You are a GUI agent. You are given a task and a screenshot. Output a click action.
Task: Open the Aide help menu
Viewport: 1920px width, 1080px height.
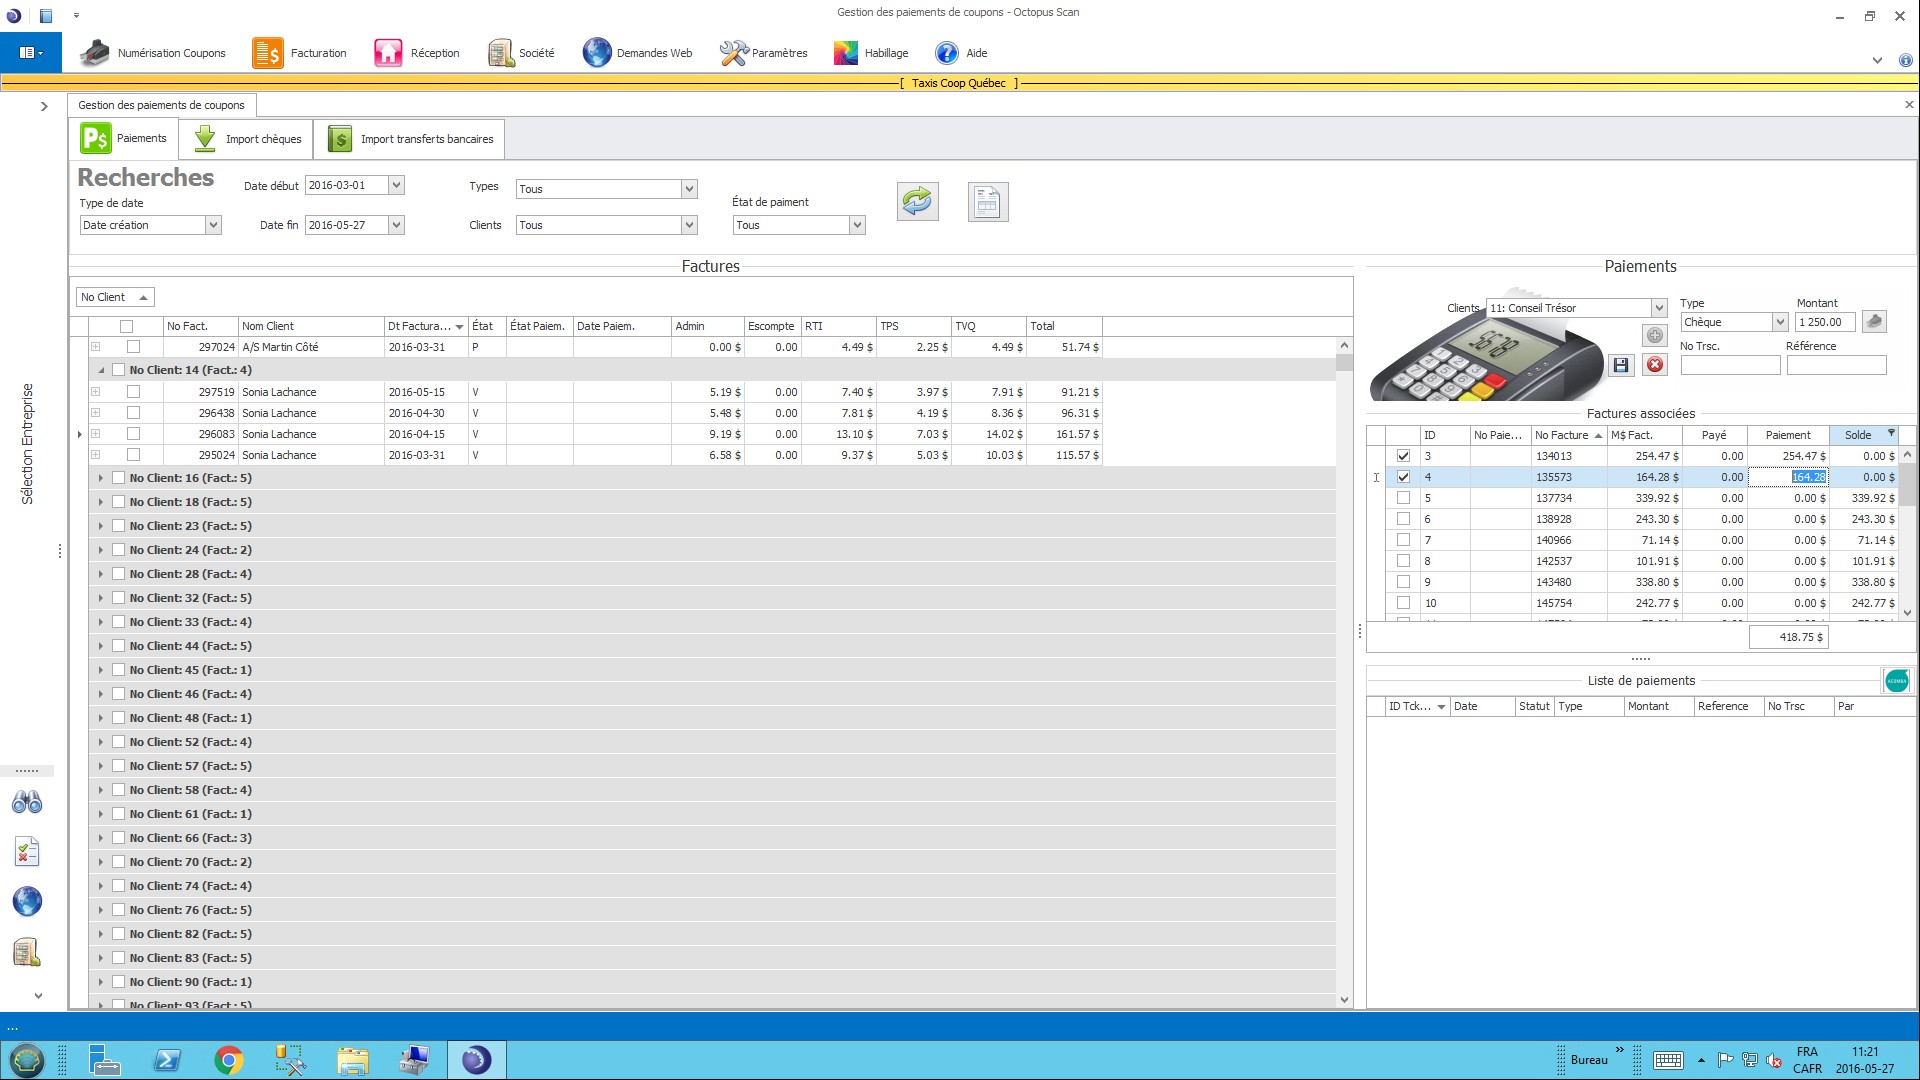[961, 53]
